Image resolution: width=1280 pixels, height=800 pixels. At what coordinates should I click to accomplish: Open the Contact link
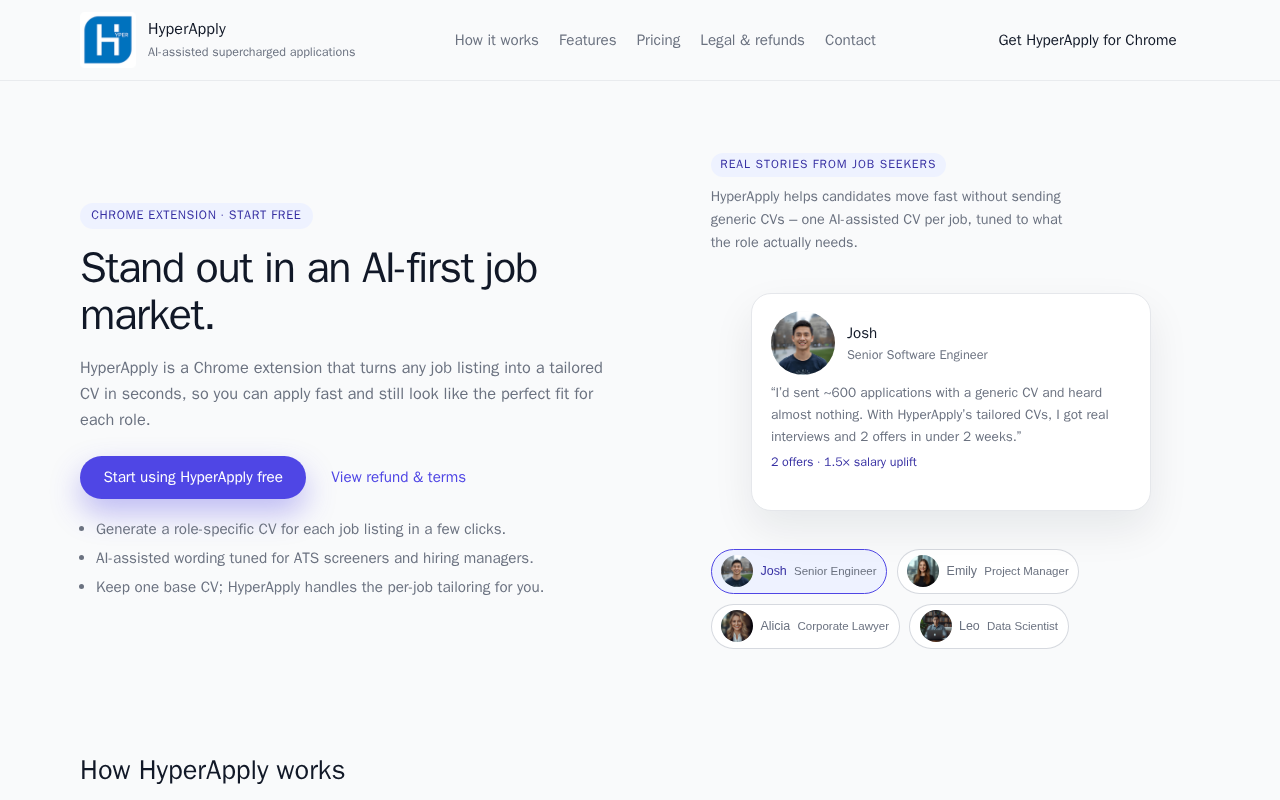[x=850, y=40]
